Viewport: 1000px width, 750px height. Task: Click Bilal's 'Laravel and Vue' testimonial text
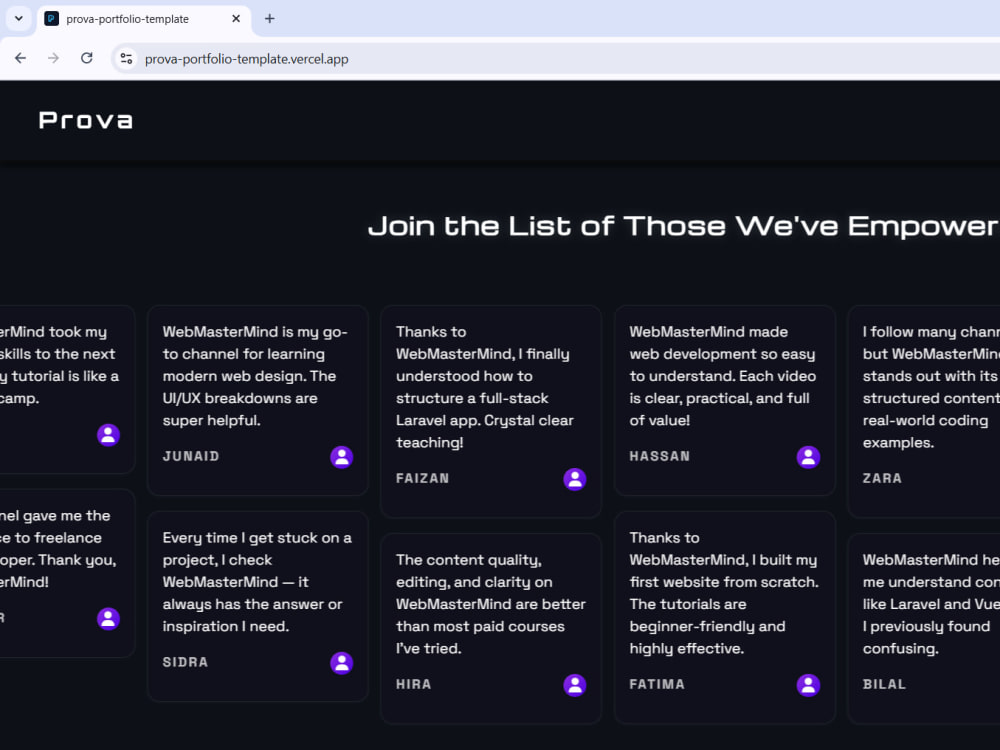[x=931, y=604]
